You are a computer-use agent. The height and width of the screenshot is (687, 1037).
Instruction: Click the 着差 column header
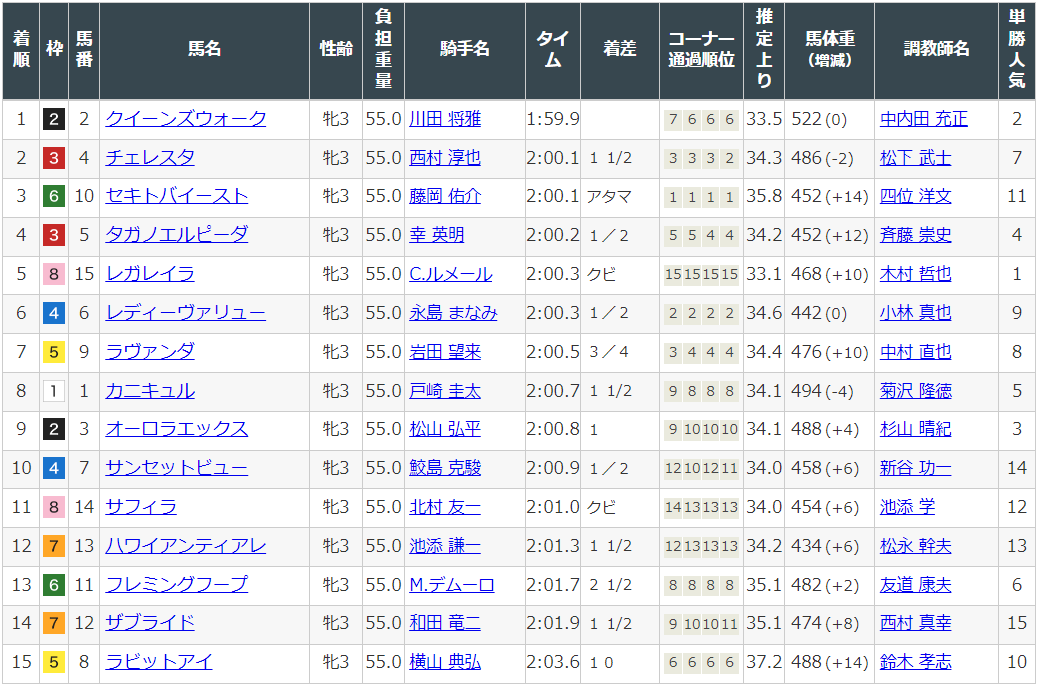pyautogui.click(x=620, y=49)
